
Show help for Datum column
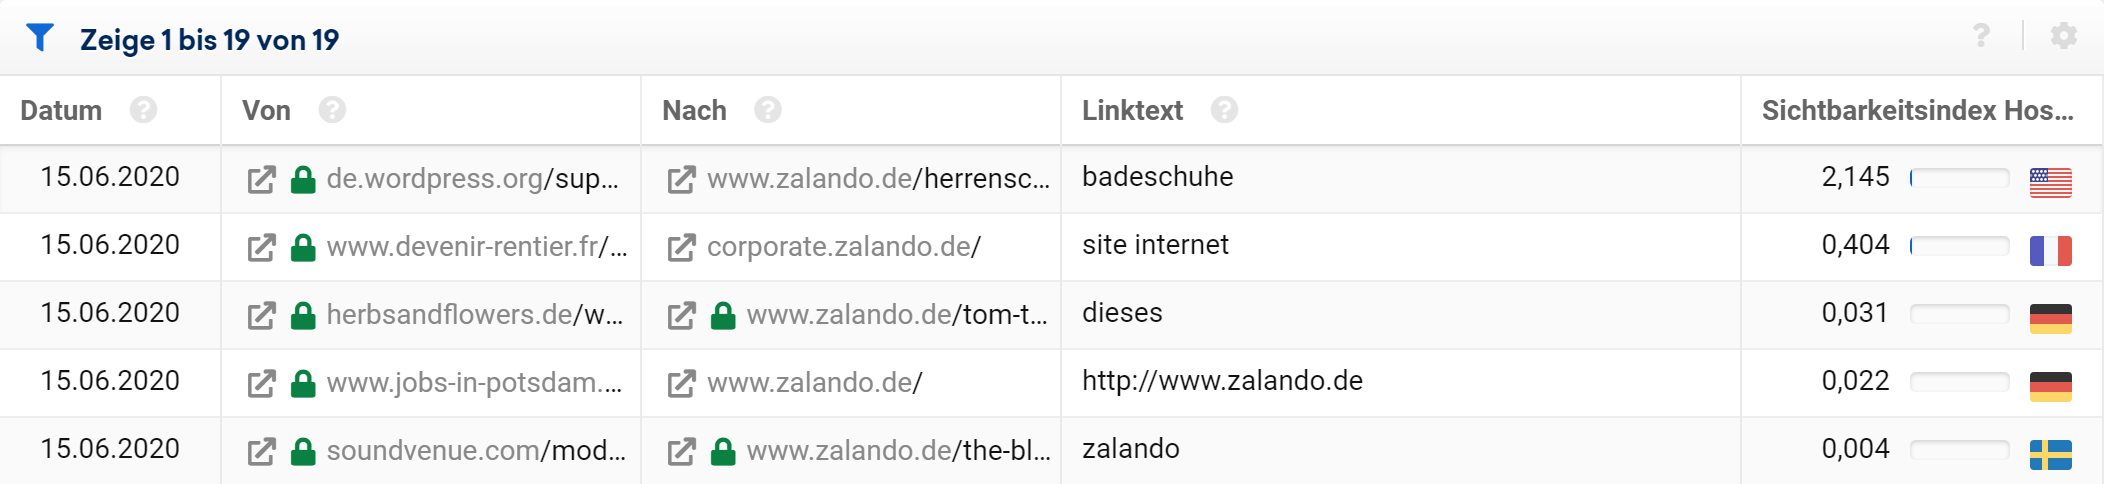tap(143, 110)
